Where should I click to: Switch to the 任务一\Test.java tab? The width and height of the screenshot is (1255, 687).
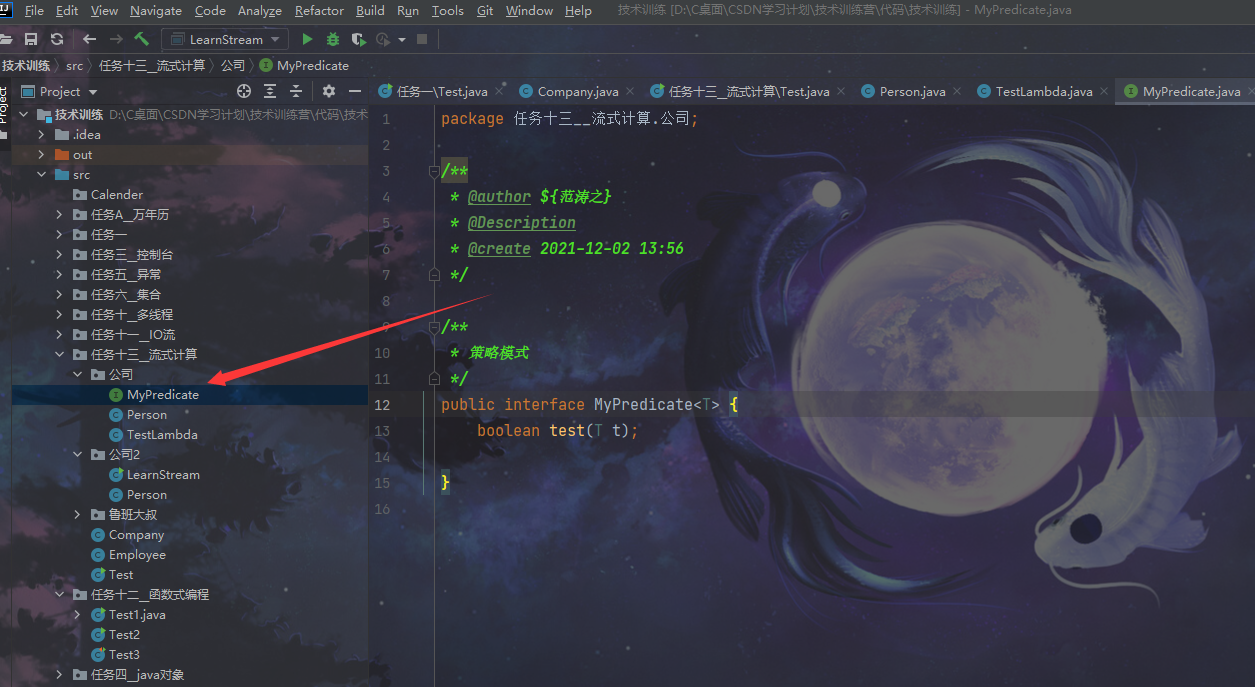(x=442, y=92)
